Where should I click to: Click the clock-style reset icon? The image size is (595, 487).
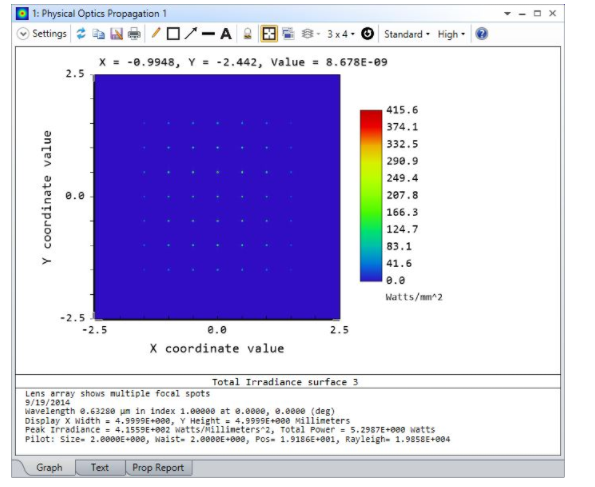[x=367, y=34]
